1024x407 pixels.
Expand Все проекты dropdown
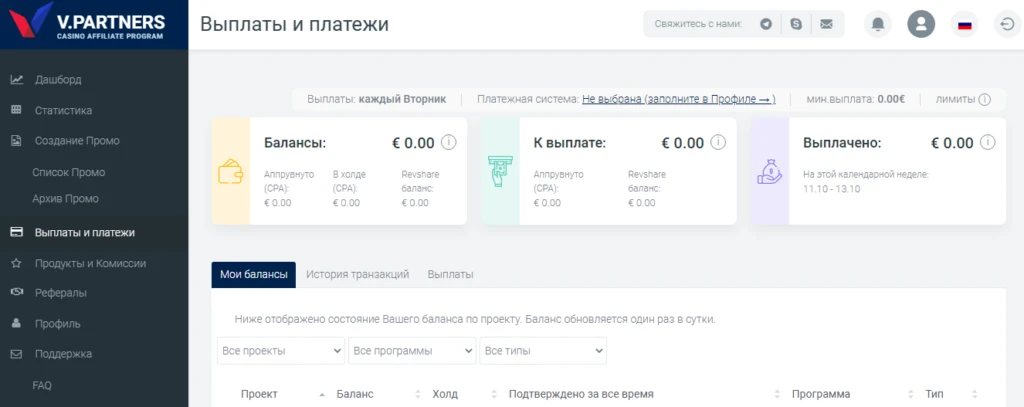coord(281,351)
